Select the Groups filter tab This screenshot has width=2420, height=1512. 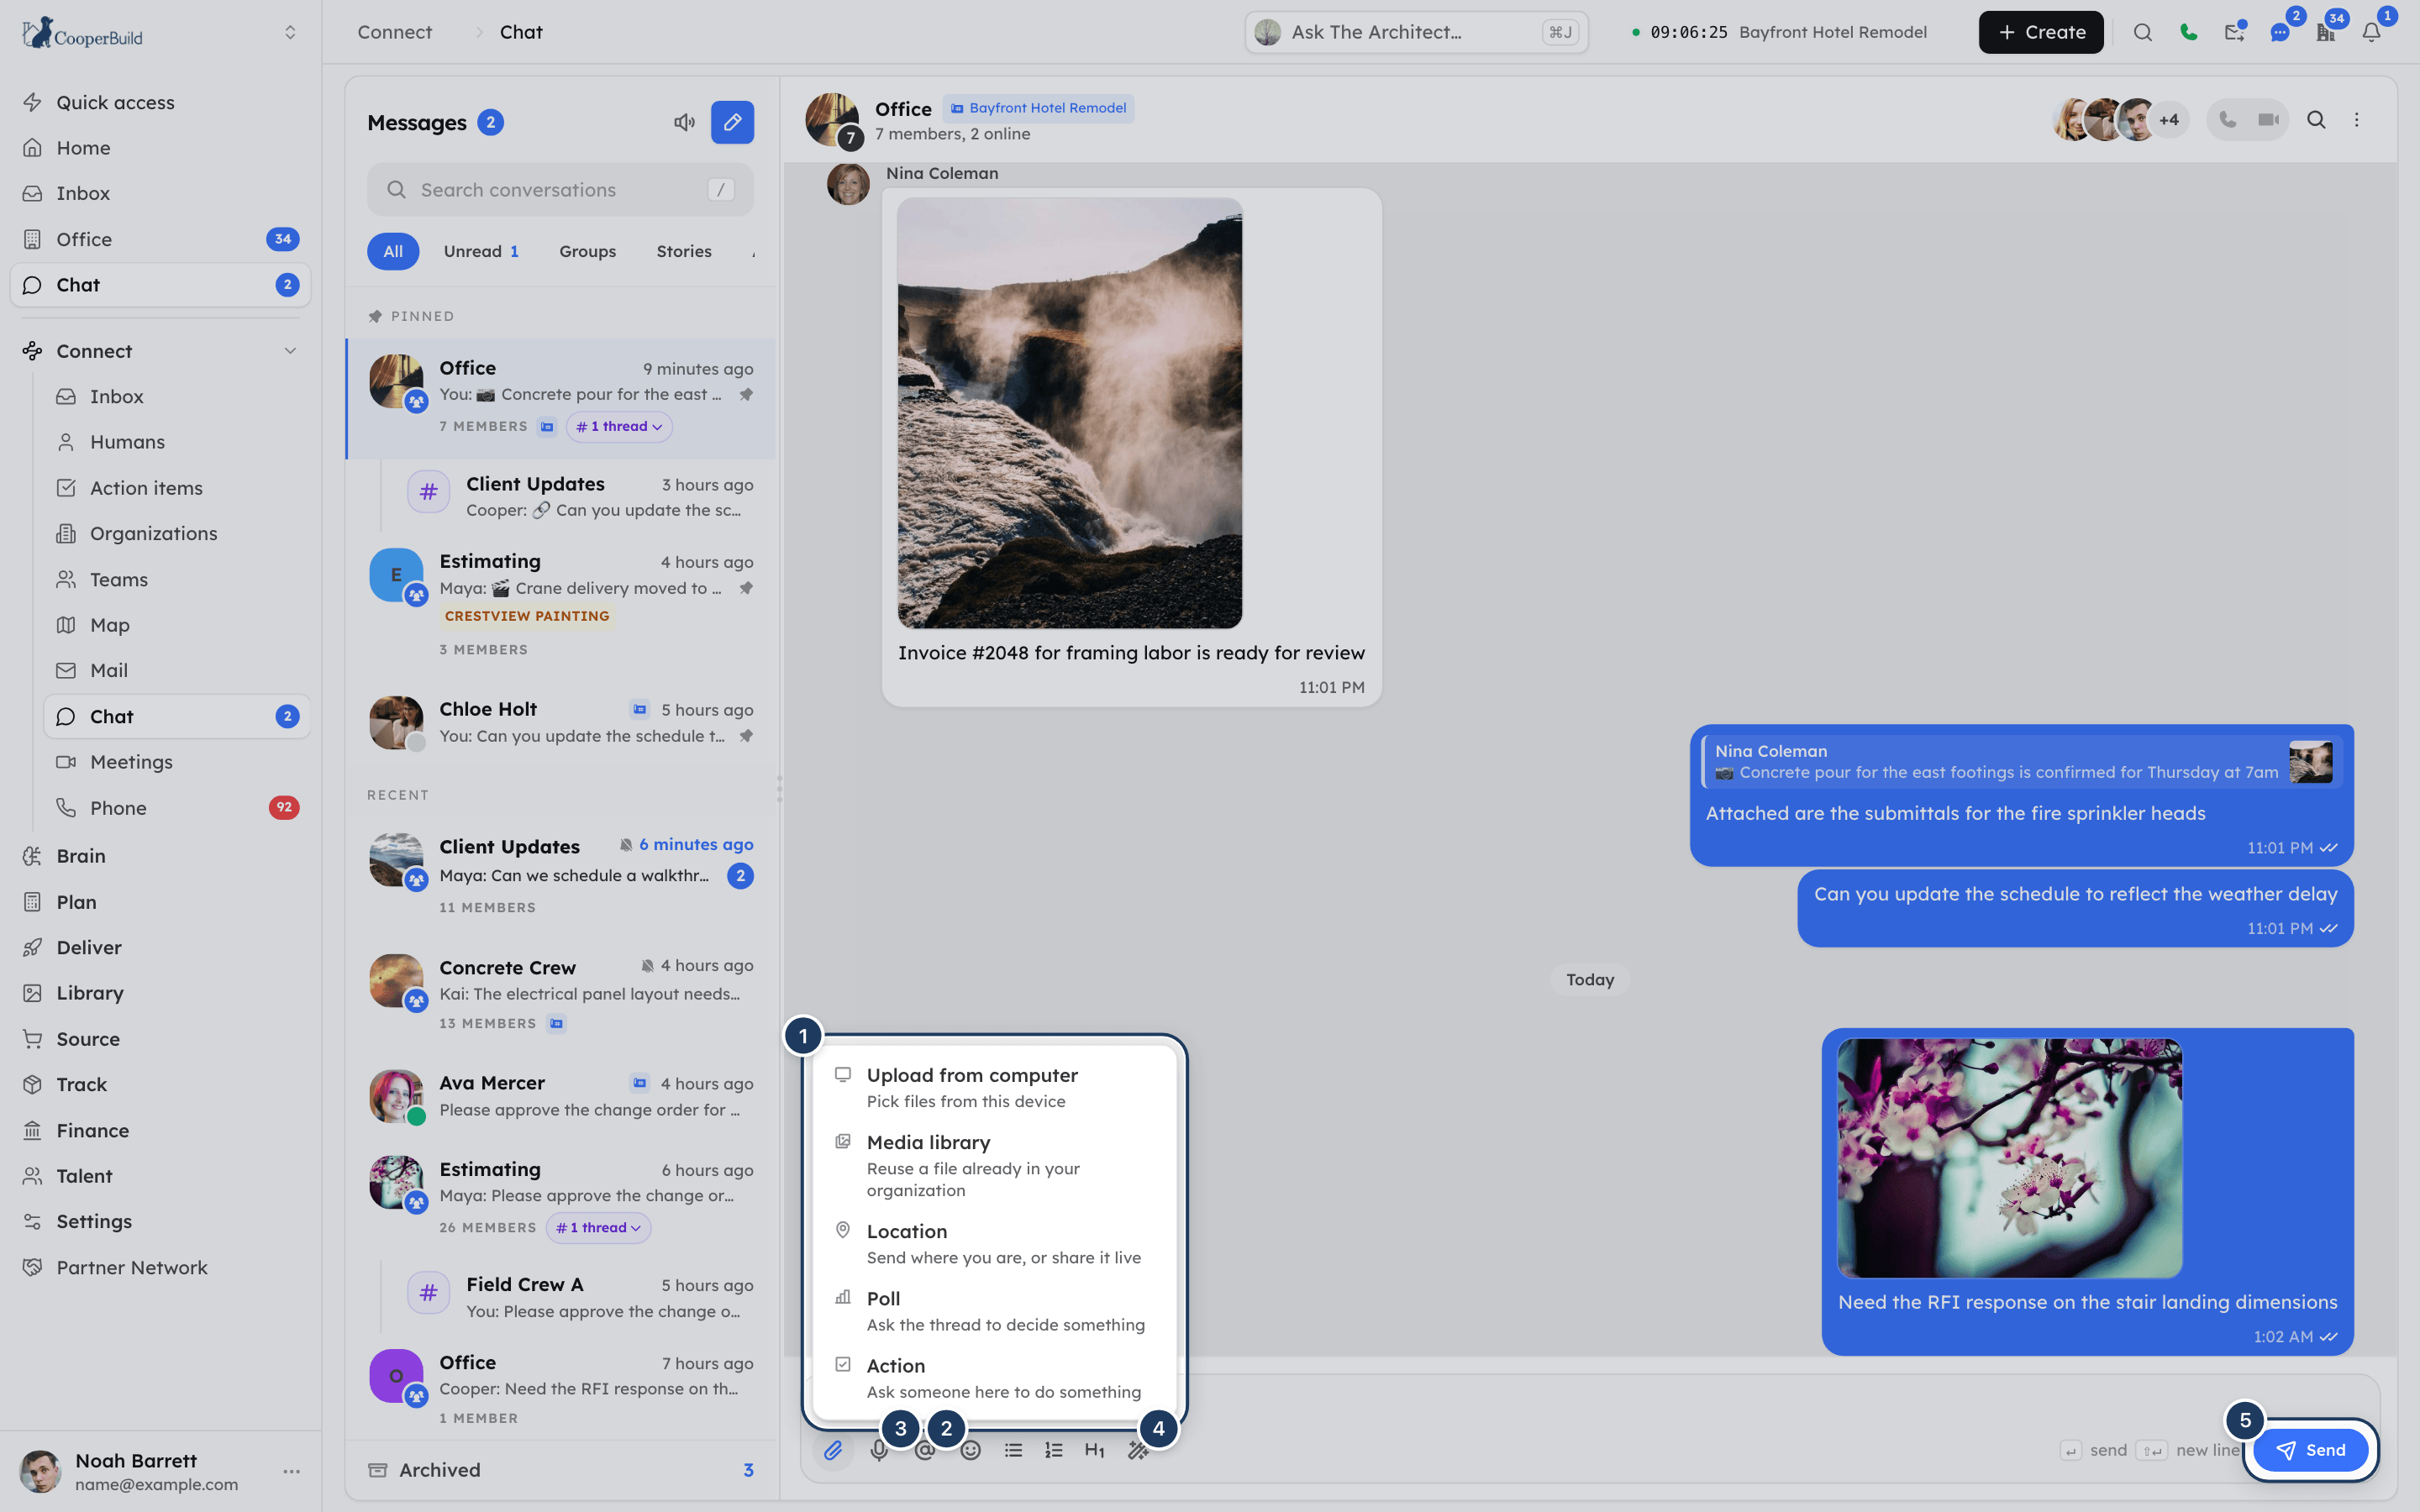(587, 251)
